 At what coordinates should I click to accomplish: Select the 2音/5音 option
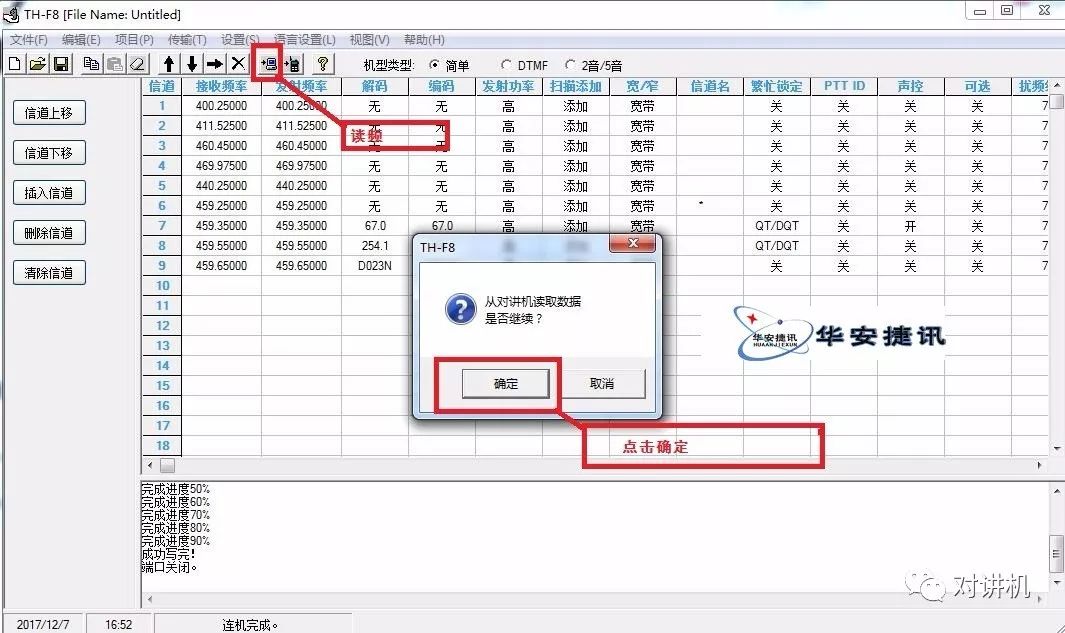(570, 64)
